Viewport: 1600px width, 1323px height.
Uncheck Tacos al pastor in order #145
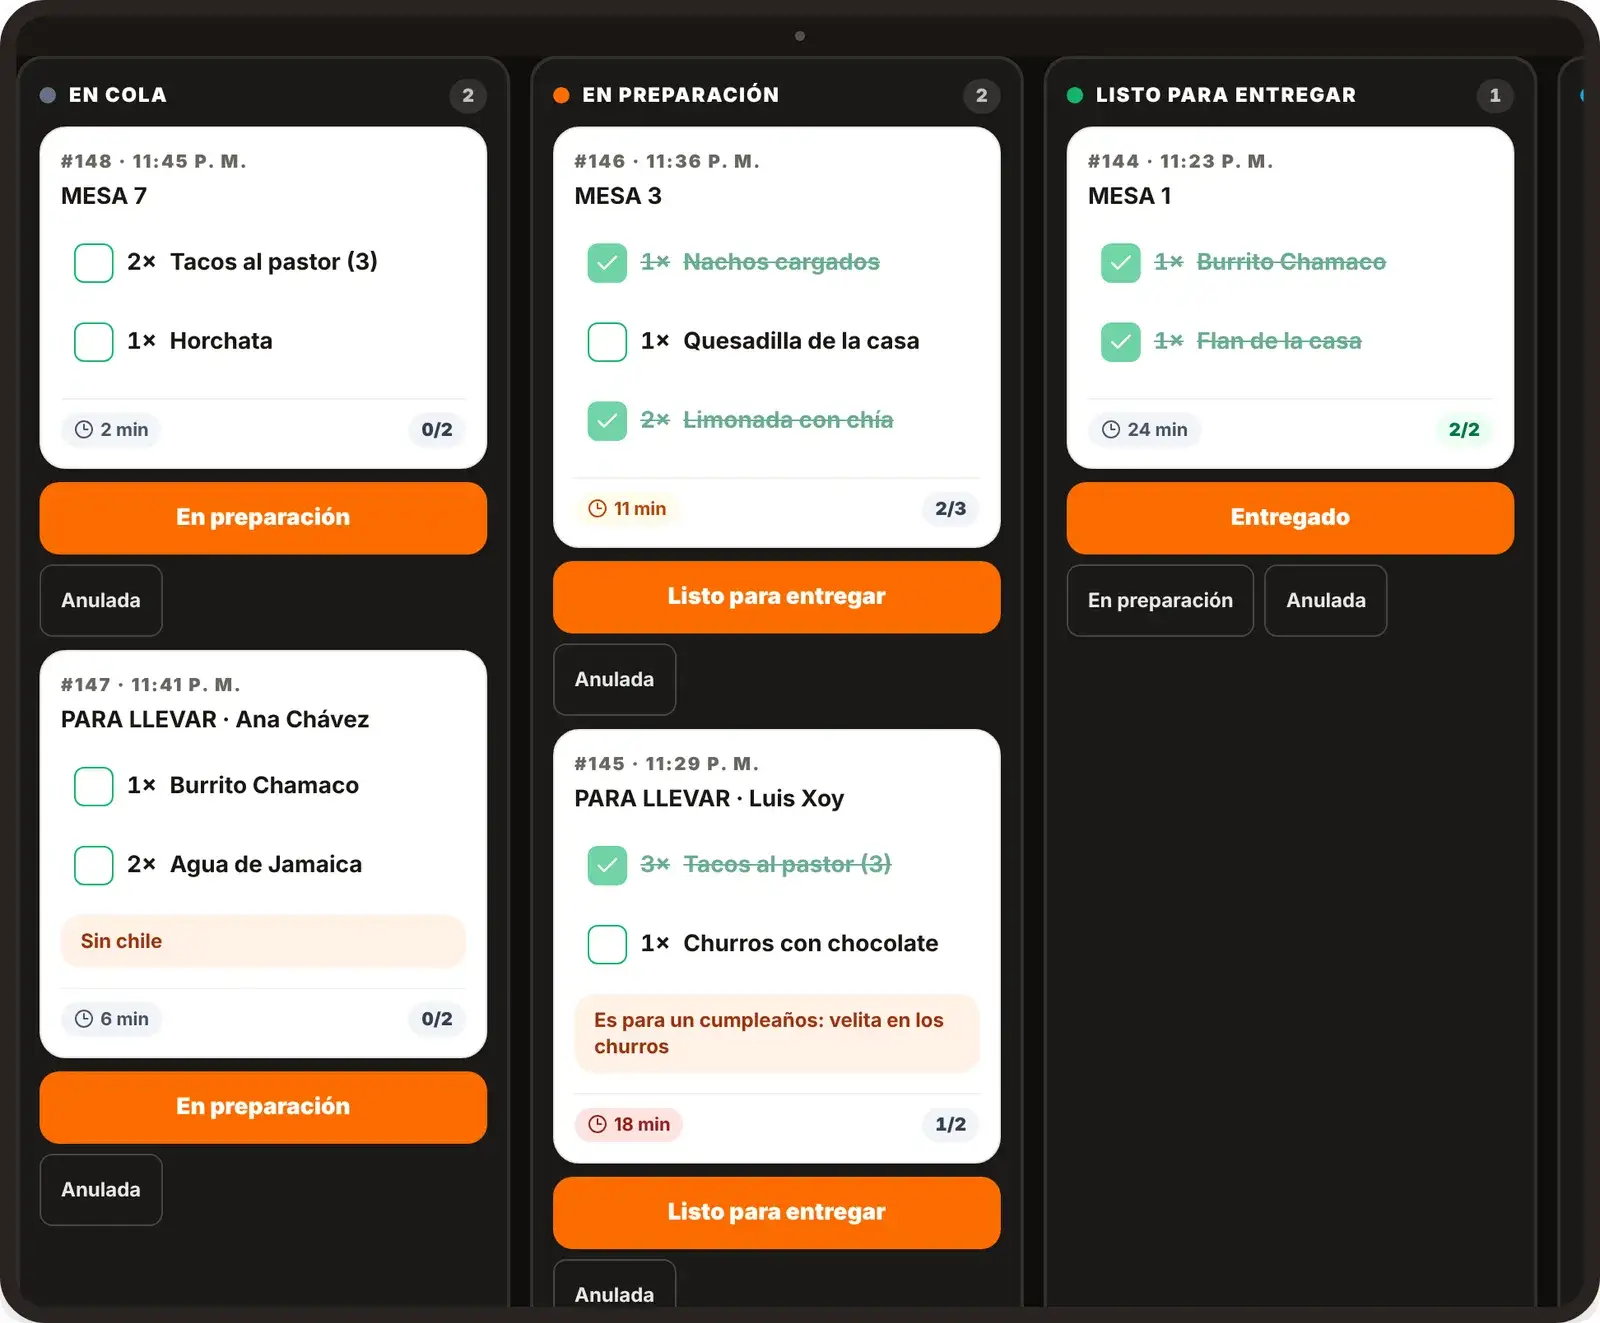point(607,865)
